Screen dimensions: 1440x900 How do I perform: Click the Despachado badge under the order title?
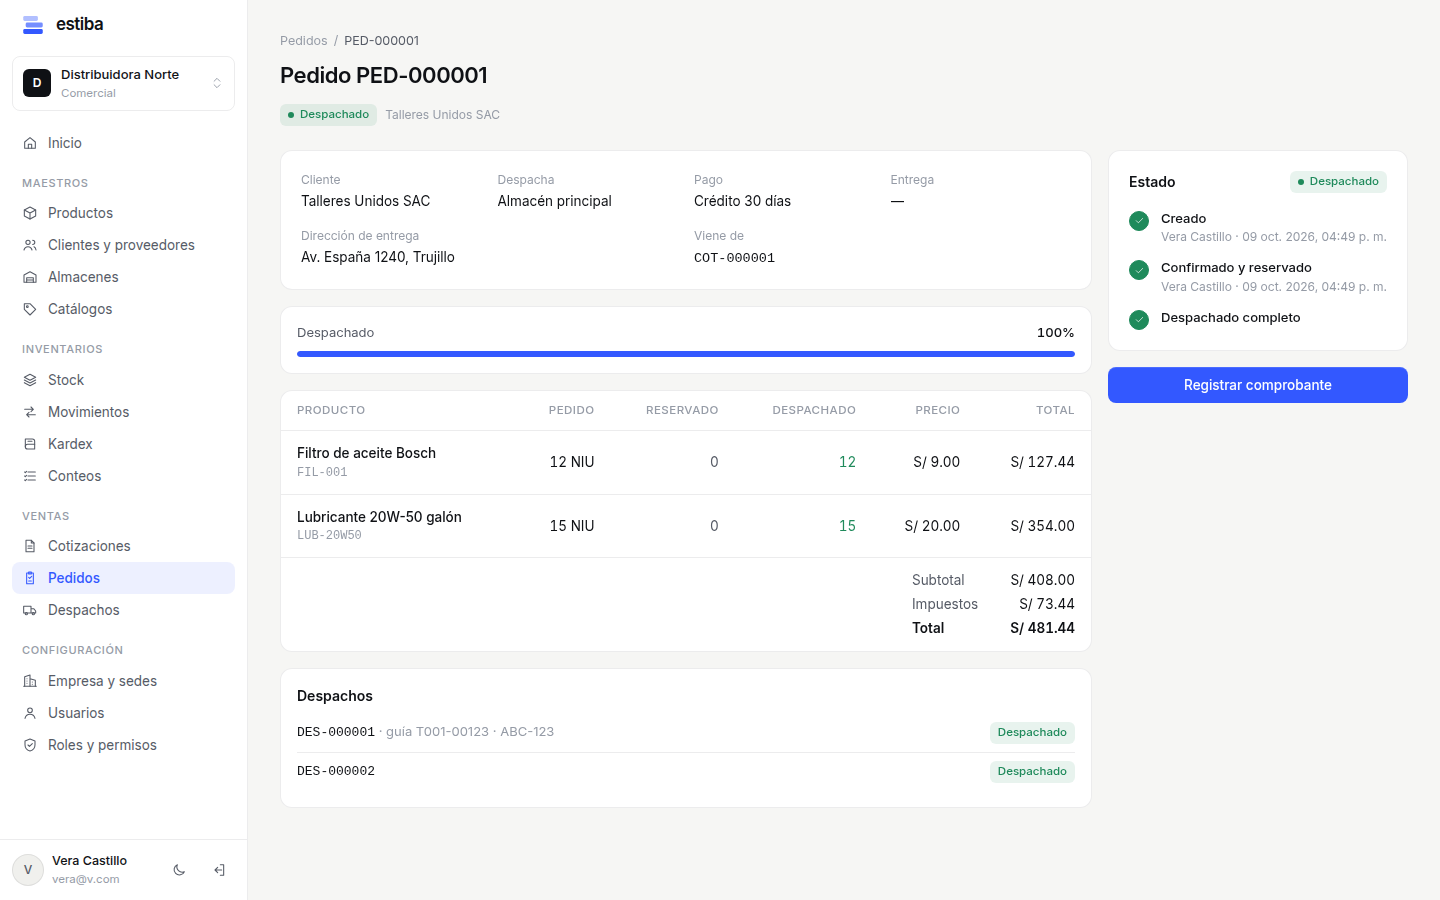pos(328,115)
